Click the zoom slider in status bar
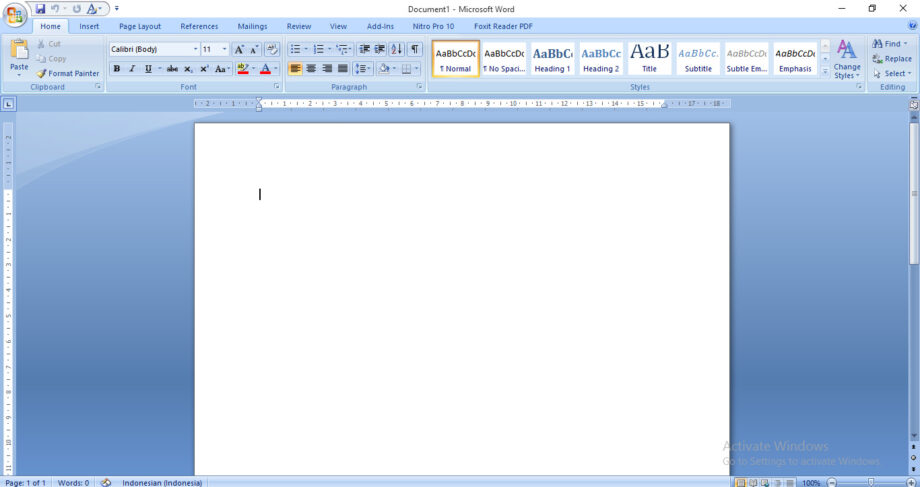Image resolution: width=920 pixels, height=487 pixels. [x=870, y=482]
